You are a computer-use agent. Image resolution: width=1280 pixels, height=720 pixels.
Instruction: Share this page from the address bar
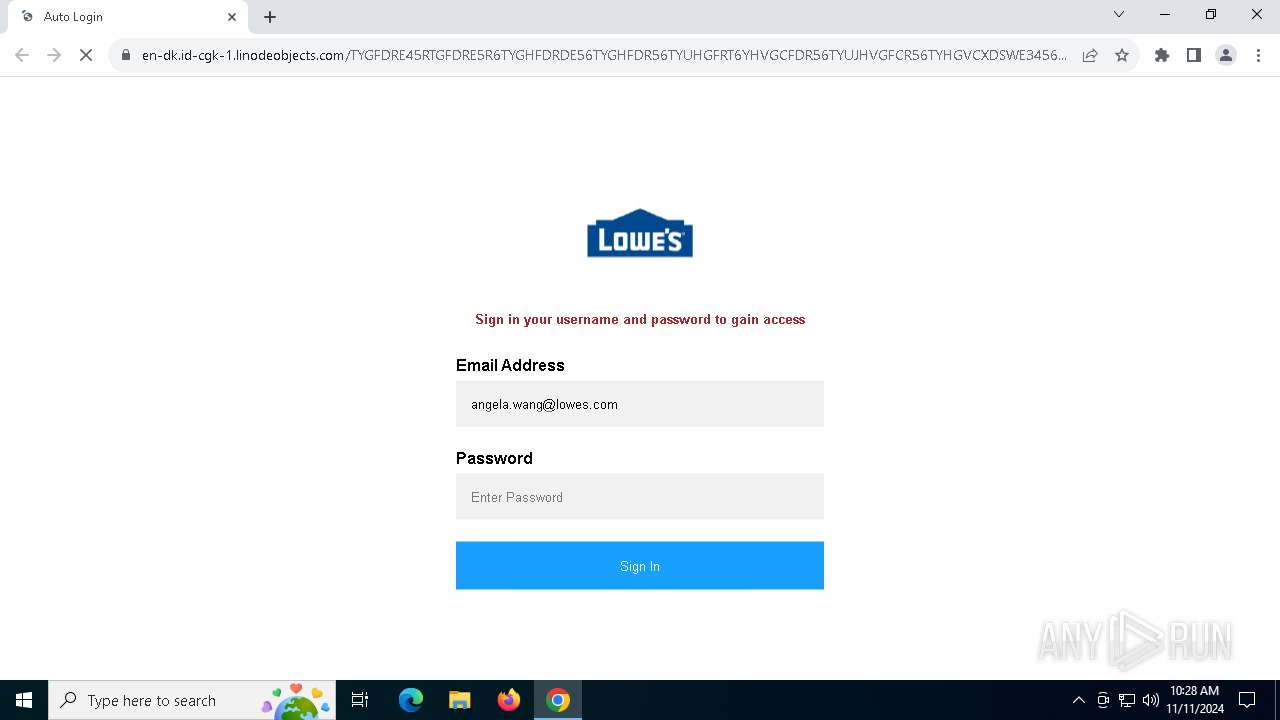(x=1090, y=55)
